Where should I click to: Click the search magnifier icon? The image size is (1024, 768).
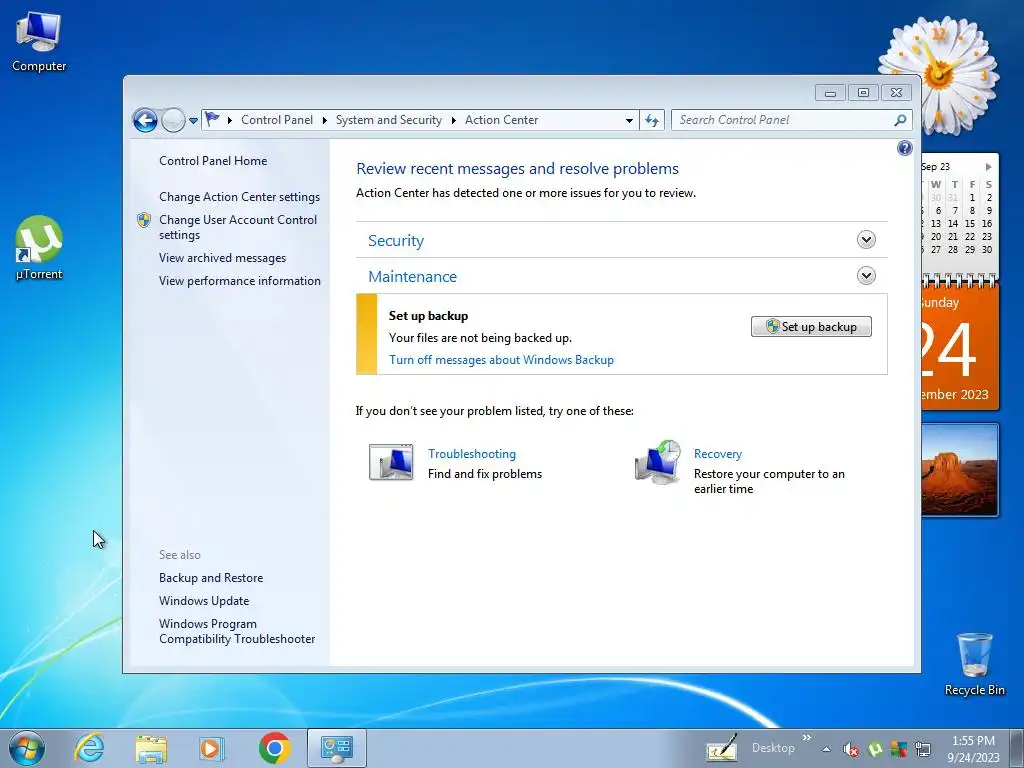[x=901, y=120]
